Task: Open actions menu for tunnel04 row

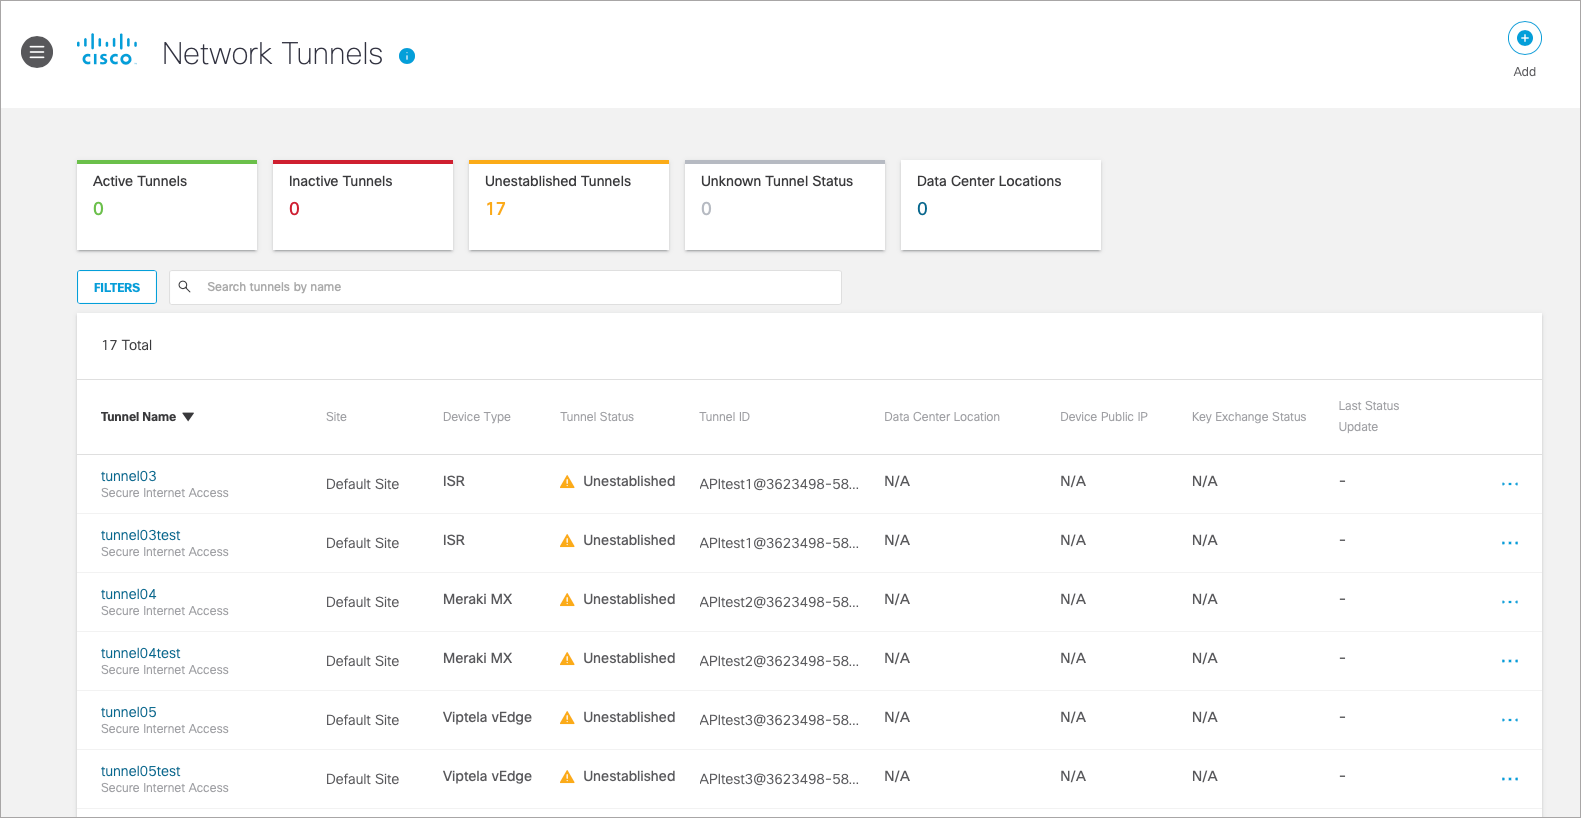Action: click(x=1510, y=602)
